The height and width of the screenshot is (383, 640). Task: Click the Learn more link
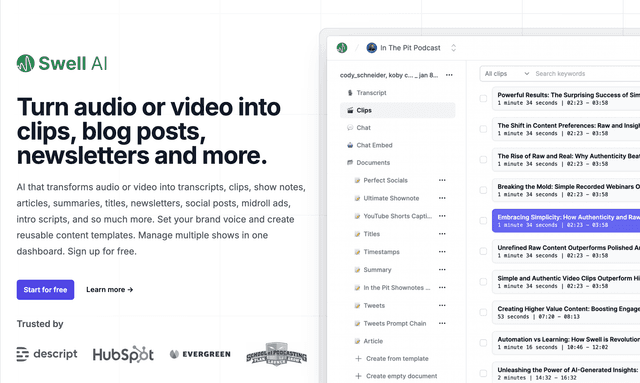(109, 289)
